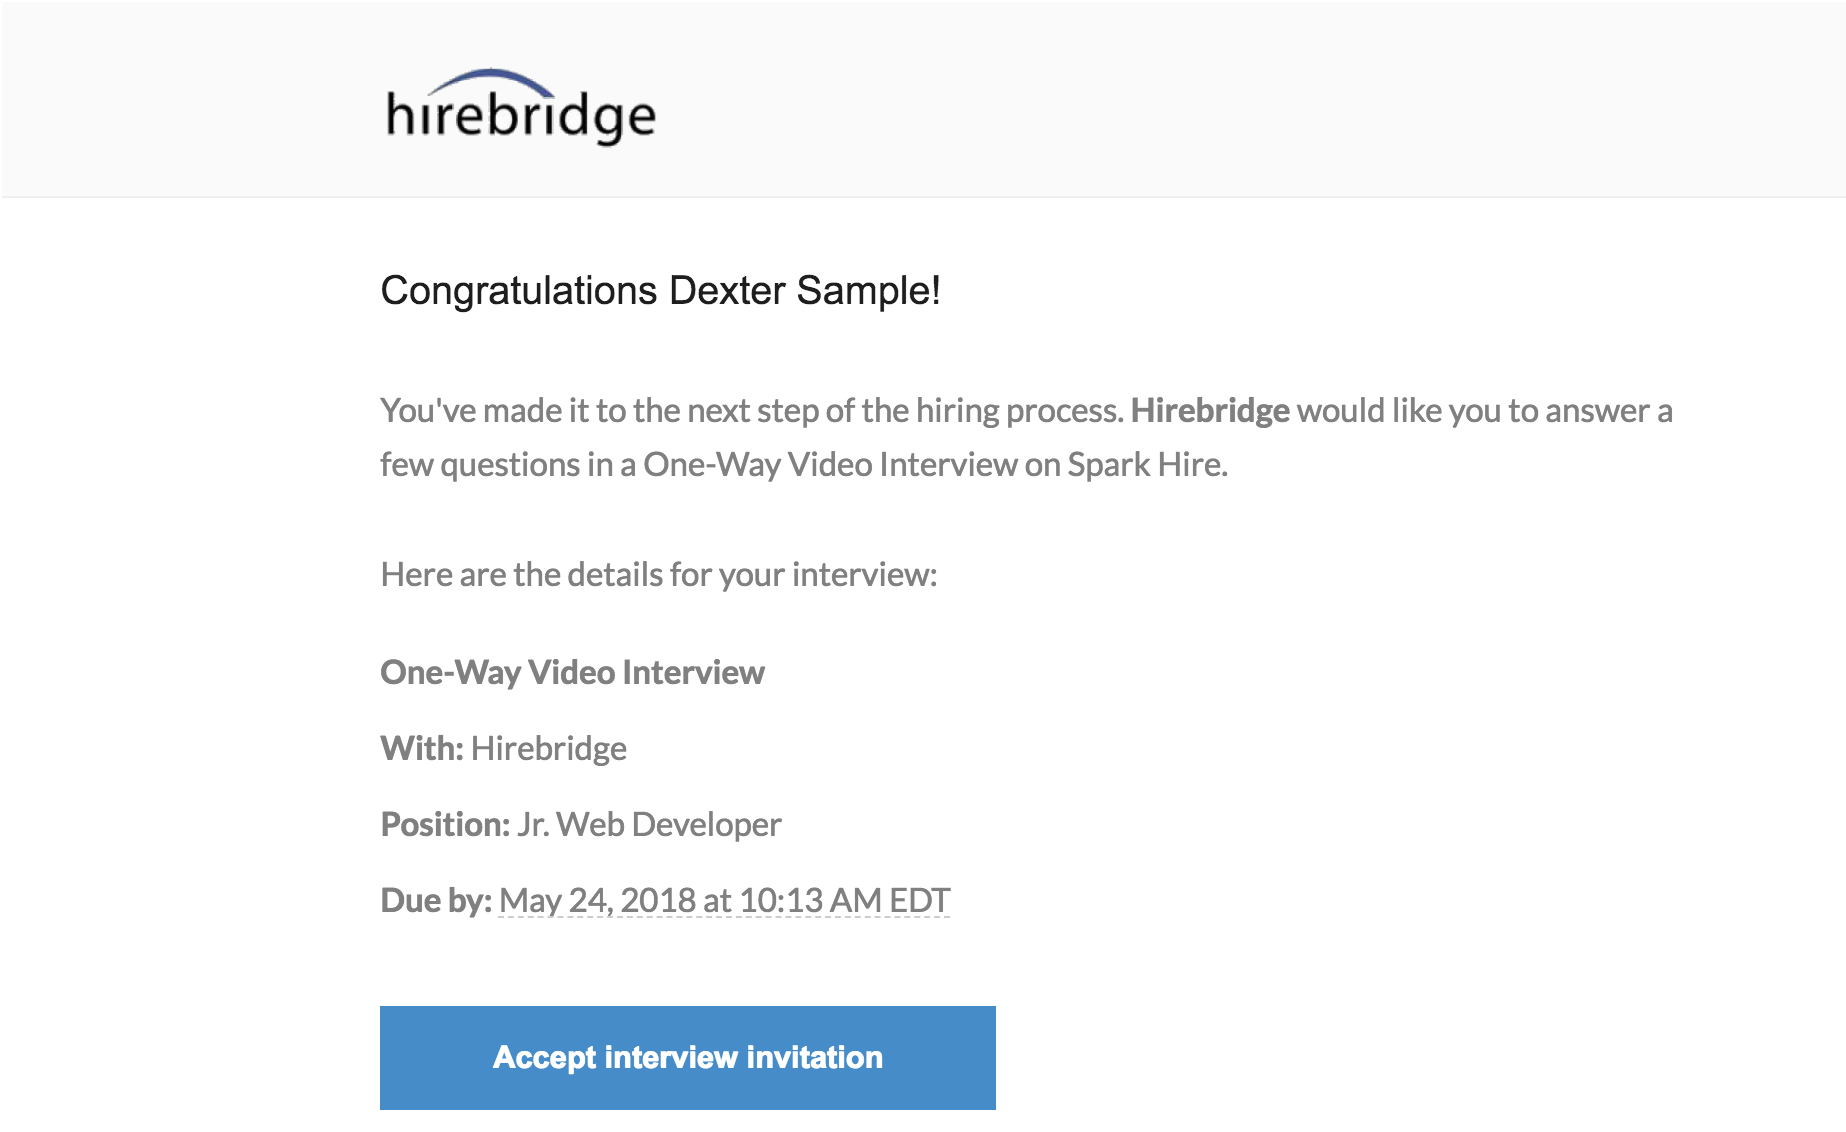Image resolution: width=1846 pixels, height=1132 pixels.
Task: Click the Position: Jr. Web Developer line
Action: (x=580, y=825)
